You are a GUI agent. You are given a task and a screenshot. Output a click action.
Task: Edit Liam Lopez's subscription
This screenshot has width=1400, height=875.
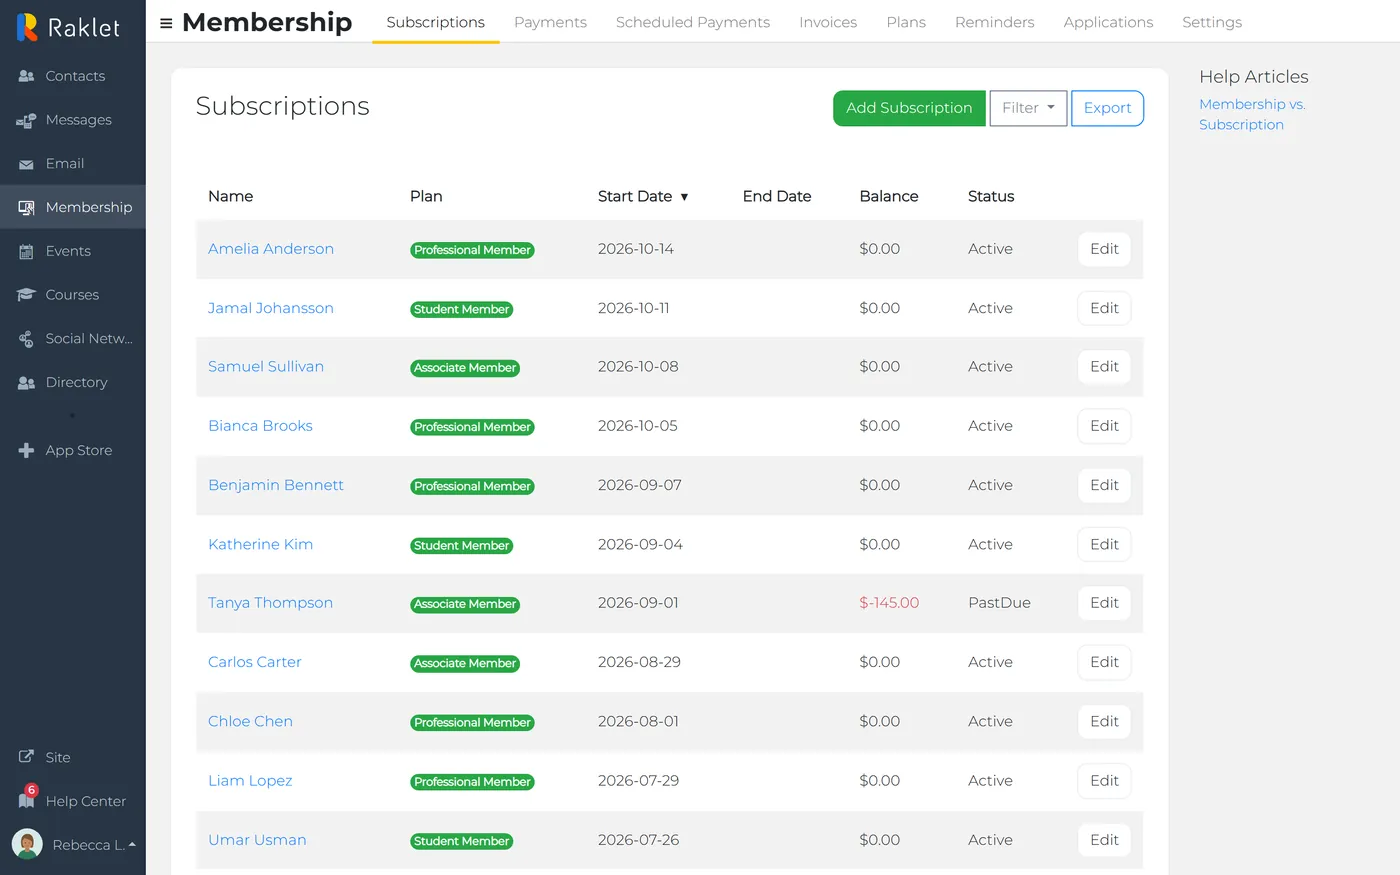click(1104, 781)
